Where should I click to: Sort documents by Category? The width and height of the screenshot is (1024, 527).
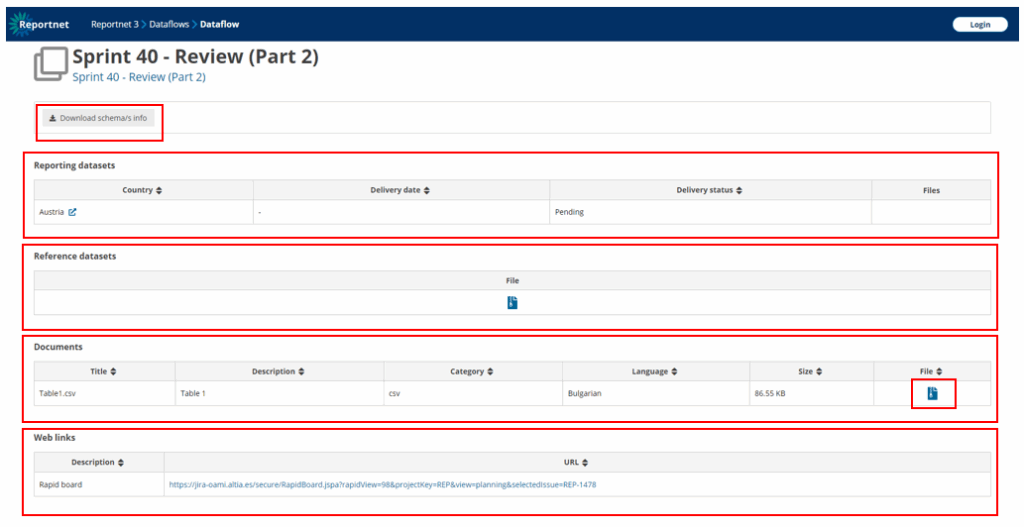click(490, 372)
